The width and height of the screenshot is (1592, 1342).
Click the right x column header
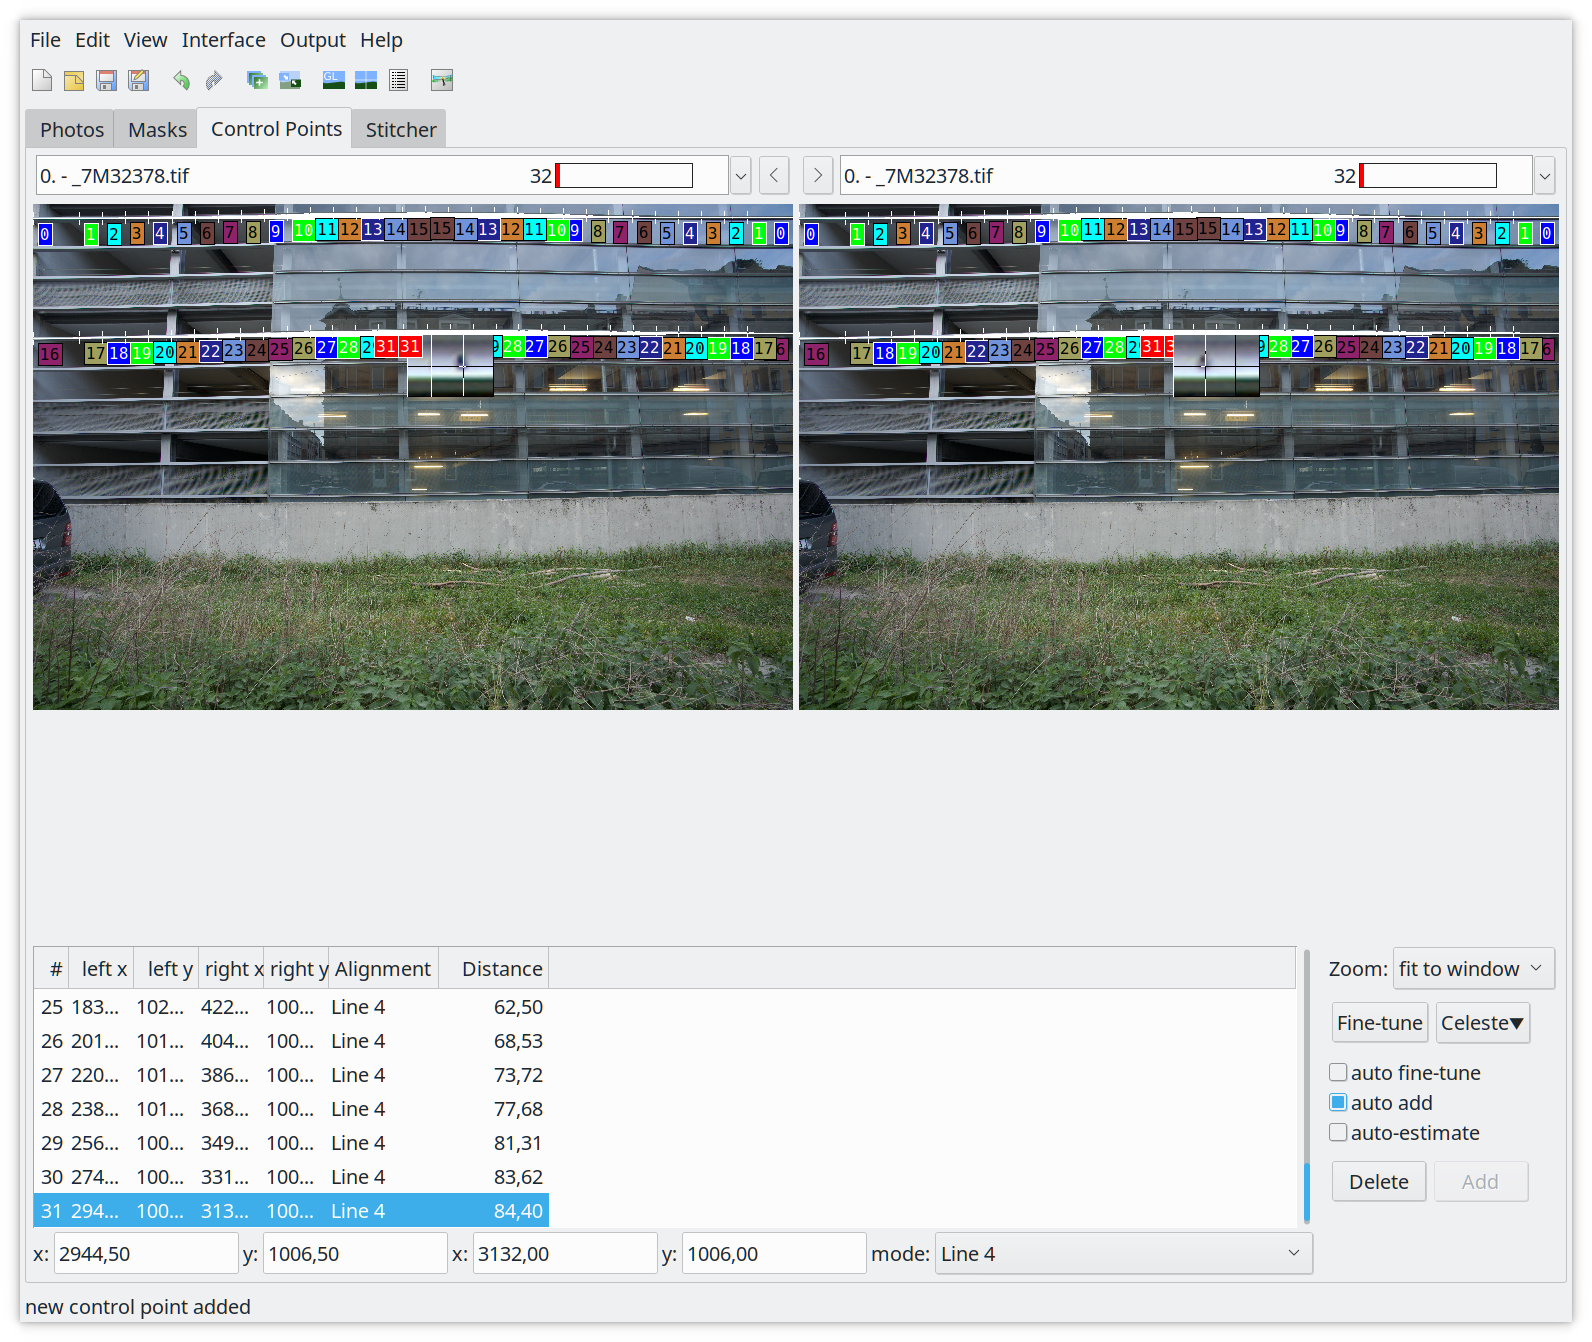pyautogui.click(x=231, y=968)
